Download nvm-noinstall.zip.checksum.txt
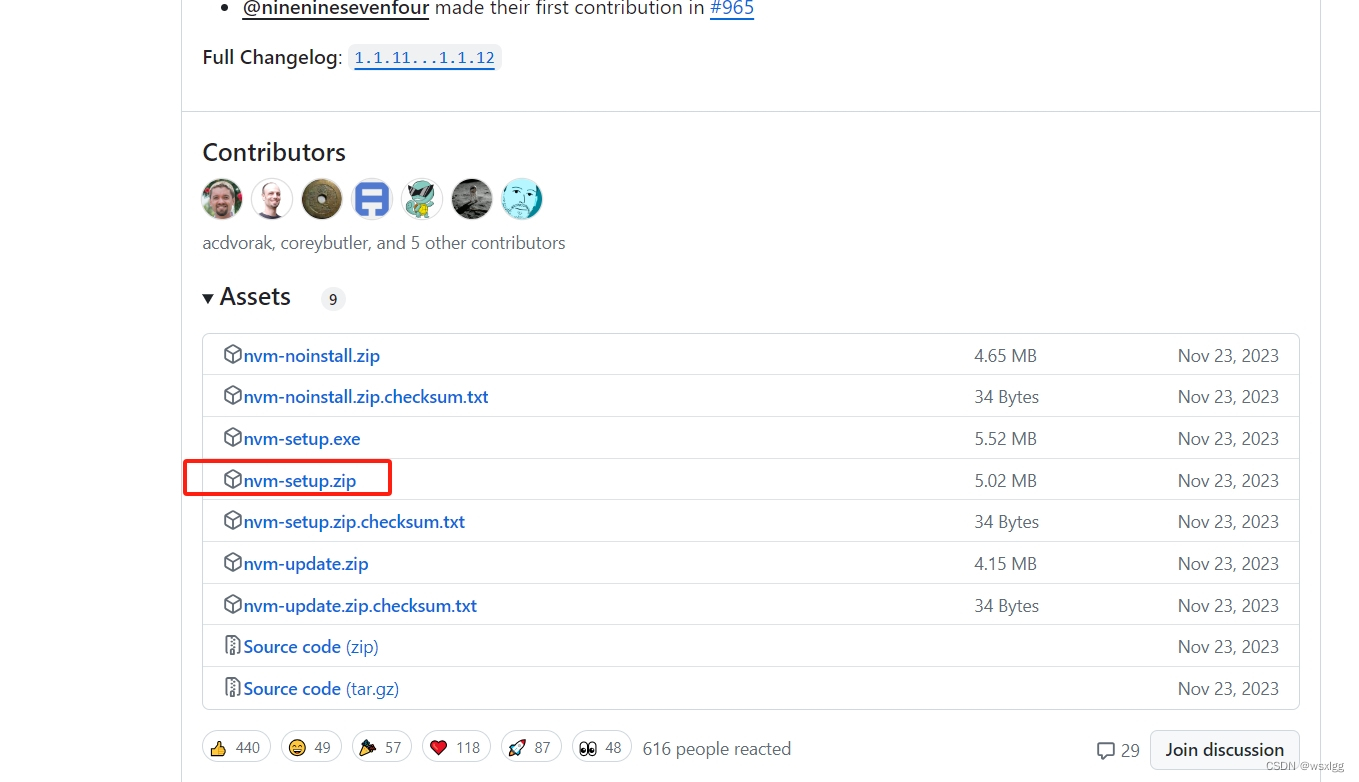1359x782 pixels. tap(366, 397)
